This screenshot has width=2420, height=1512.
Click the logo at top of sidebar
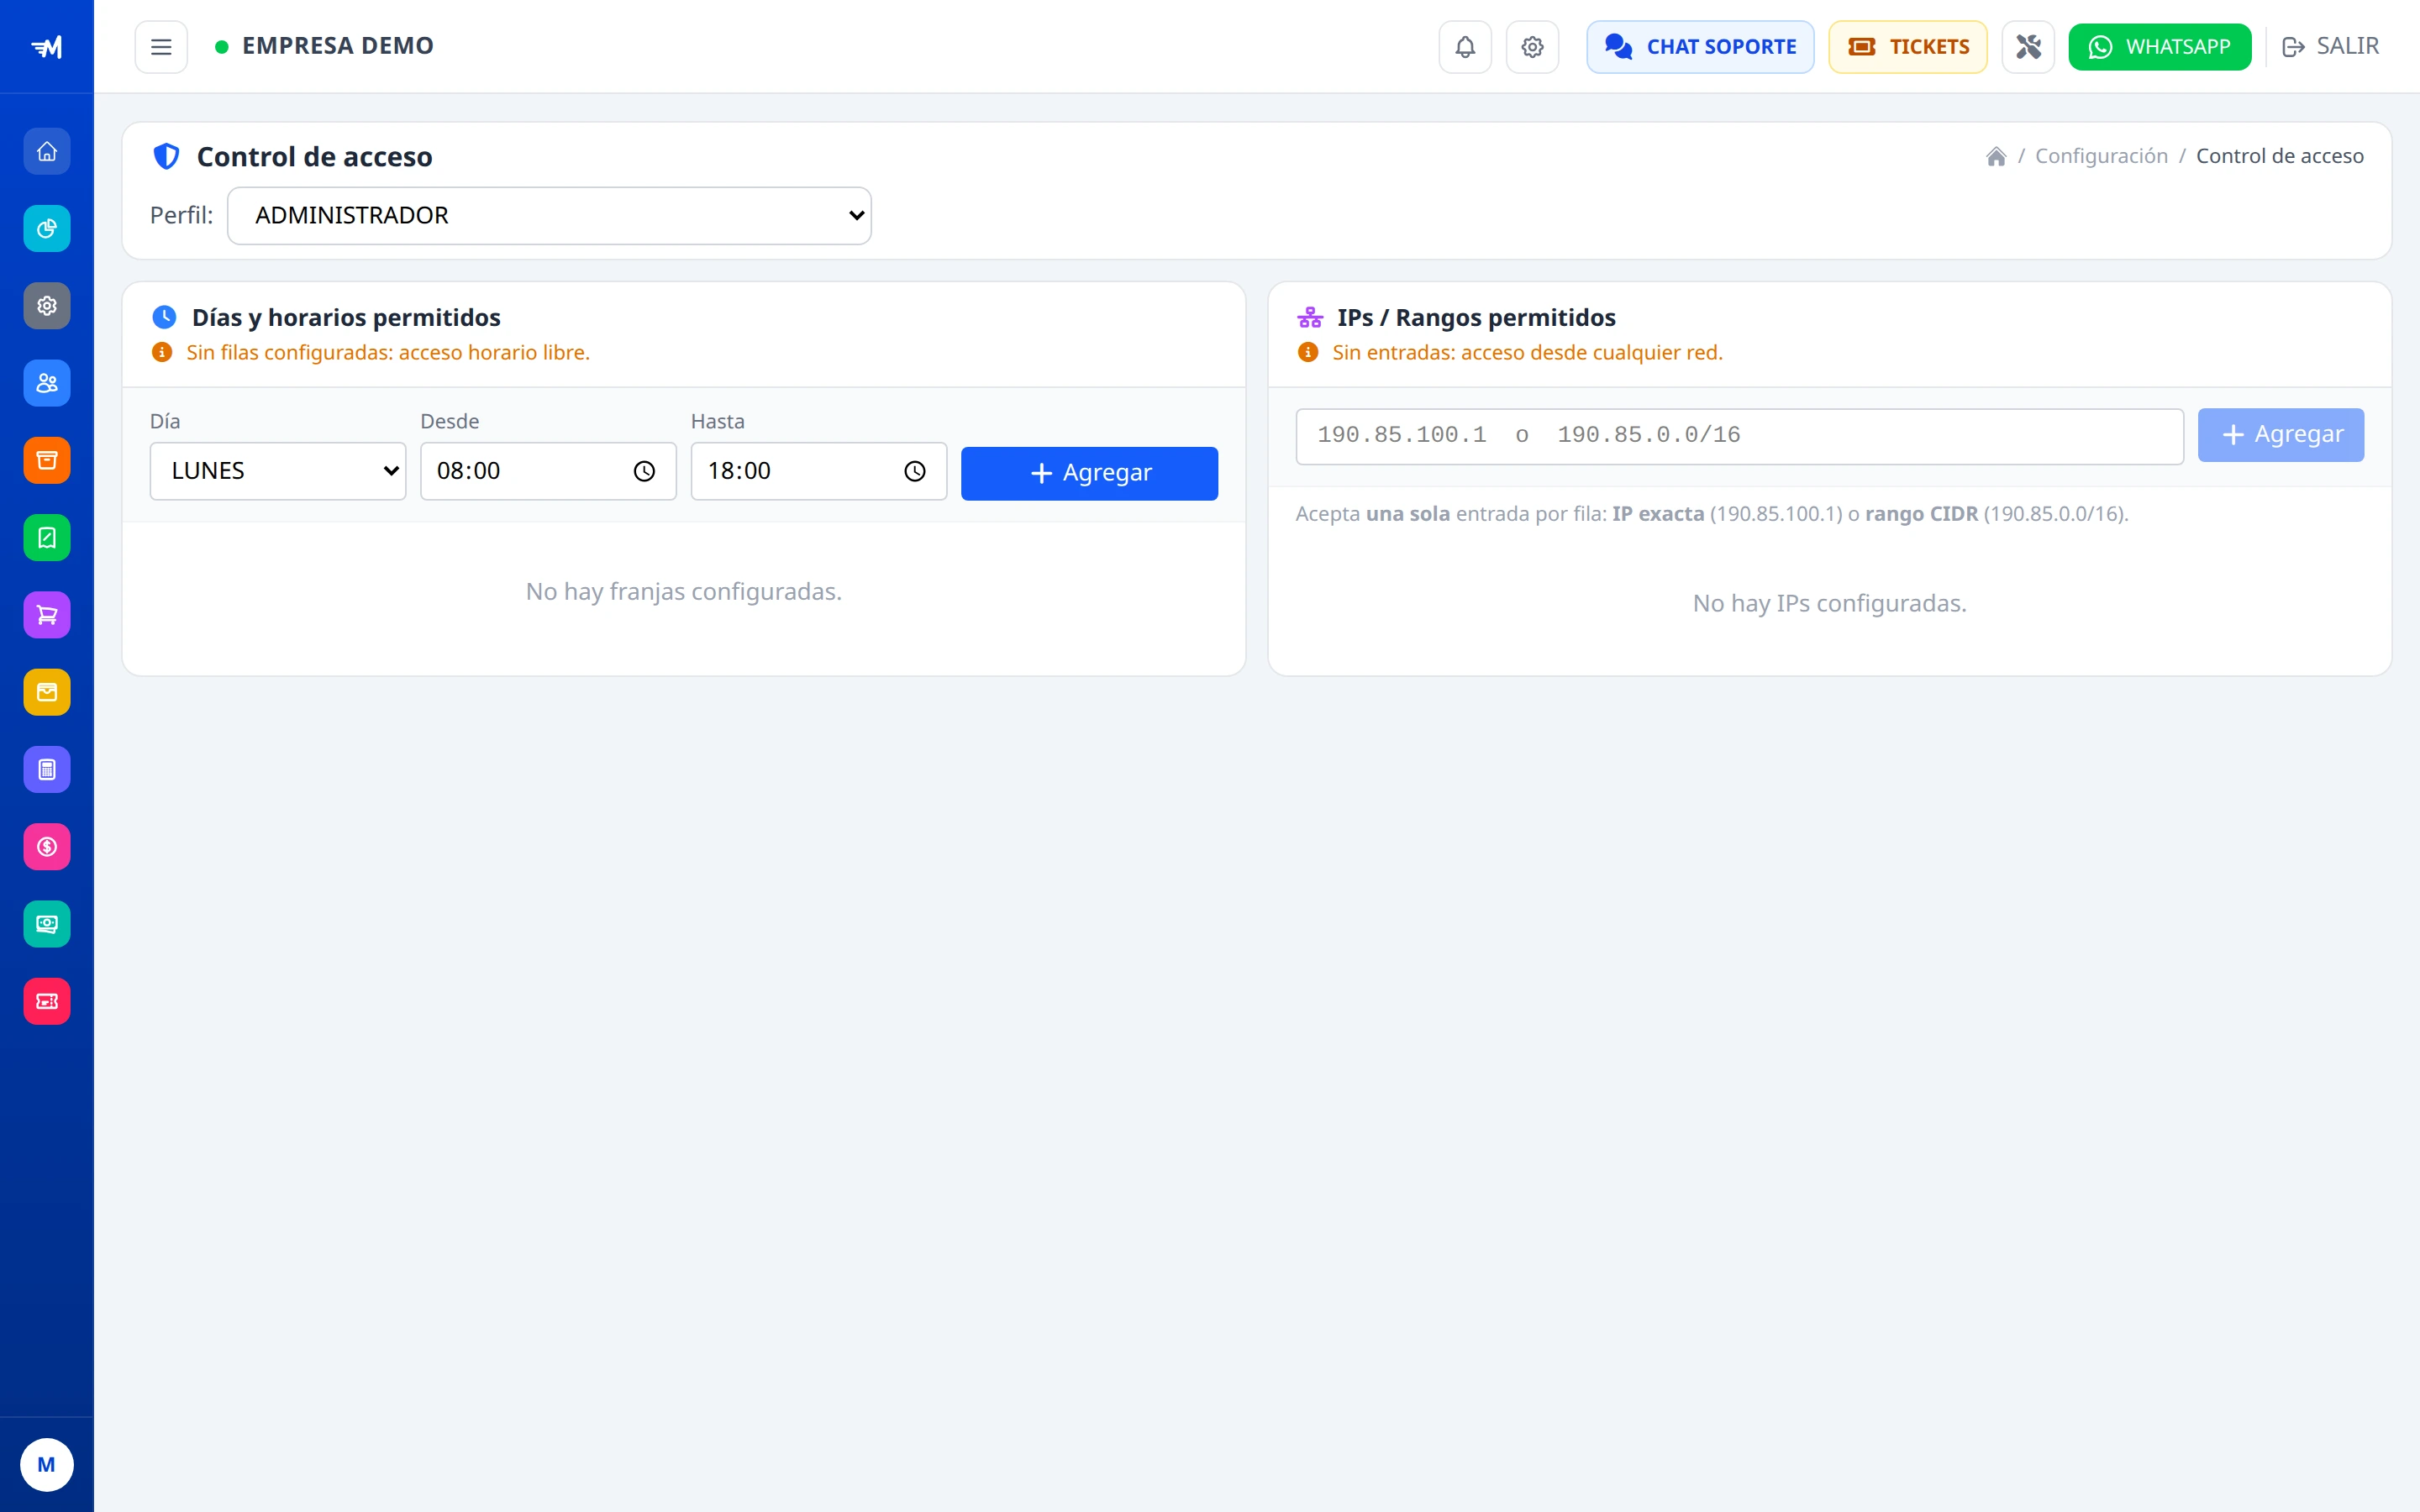click(47, 47)
